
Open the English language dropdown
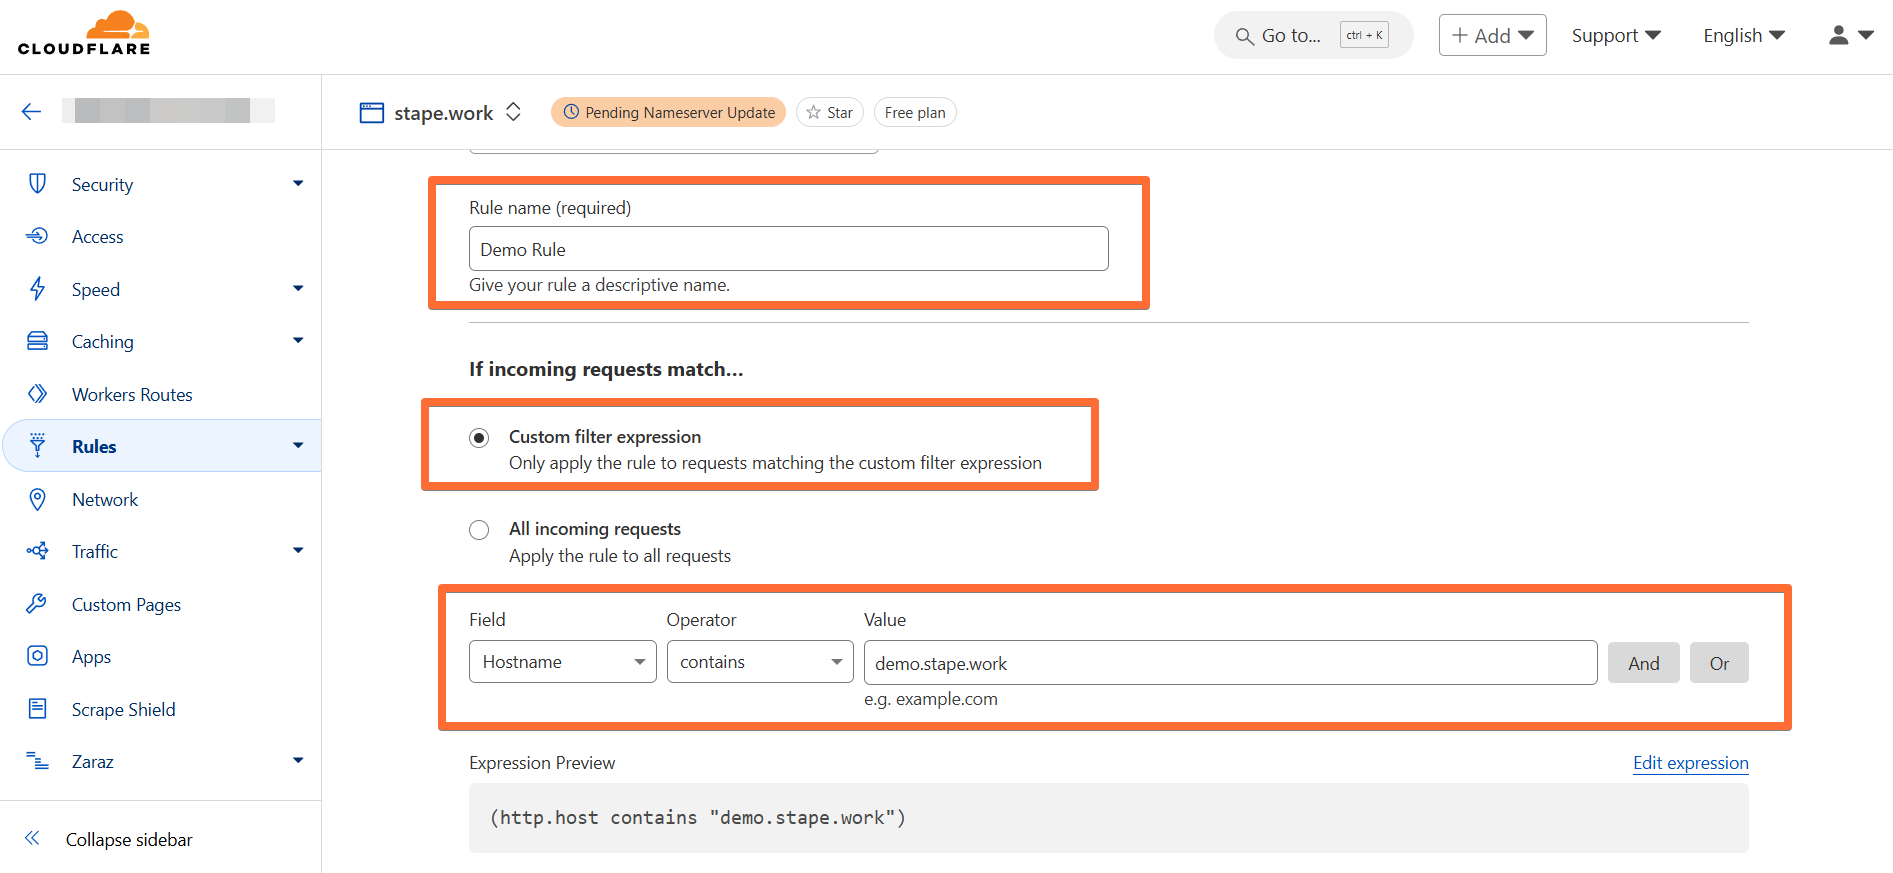pyautogui.click(x=1744, y=35)
